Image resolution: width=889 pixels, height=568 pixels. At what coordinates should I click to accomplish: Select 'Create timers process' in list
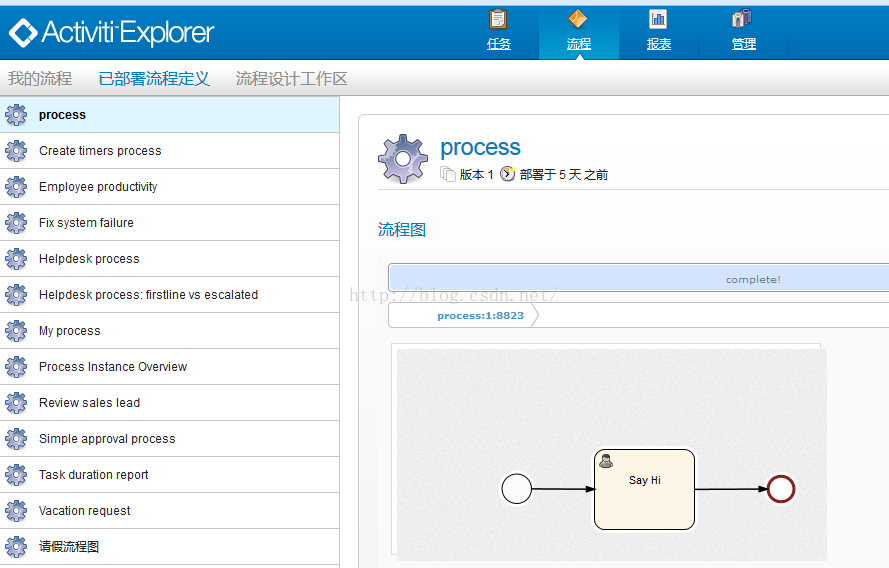(x=170, y=151)
